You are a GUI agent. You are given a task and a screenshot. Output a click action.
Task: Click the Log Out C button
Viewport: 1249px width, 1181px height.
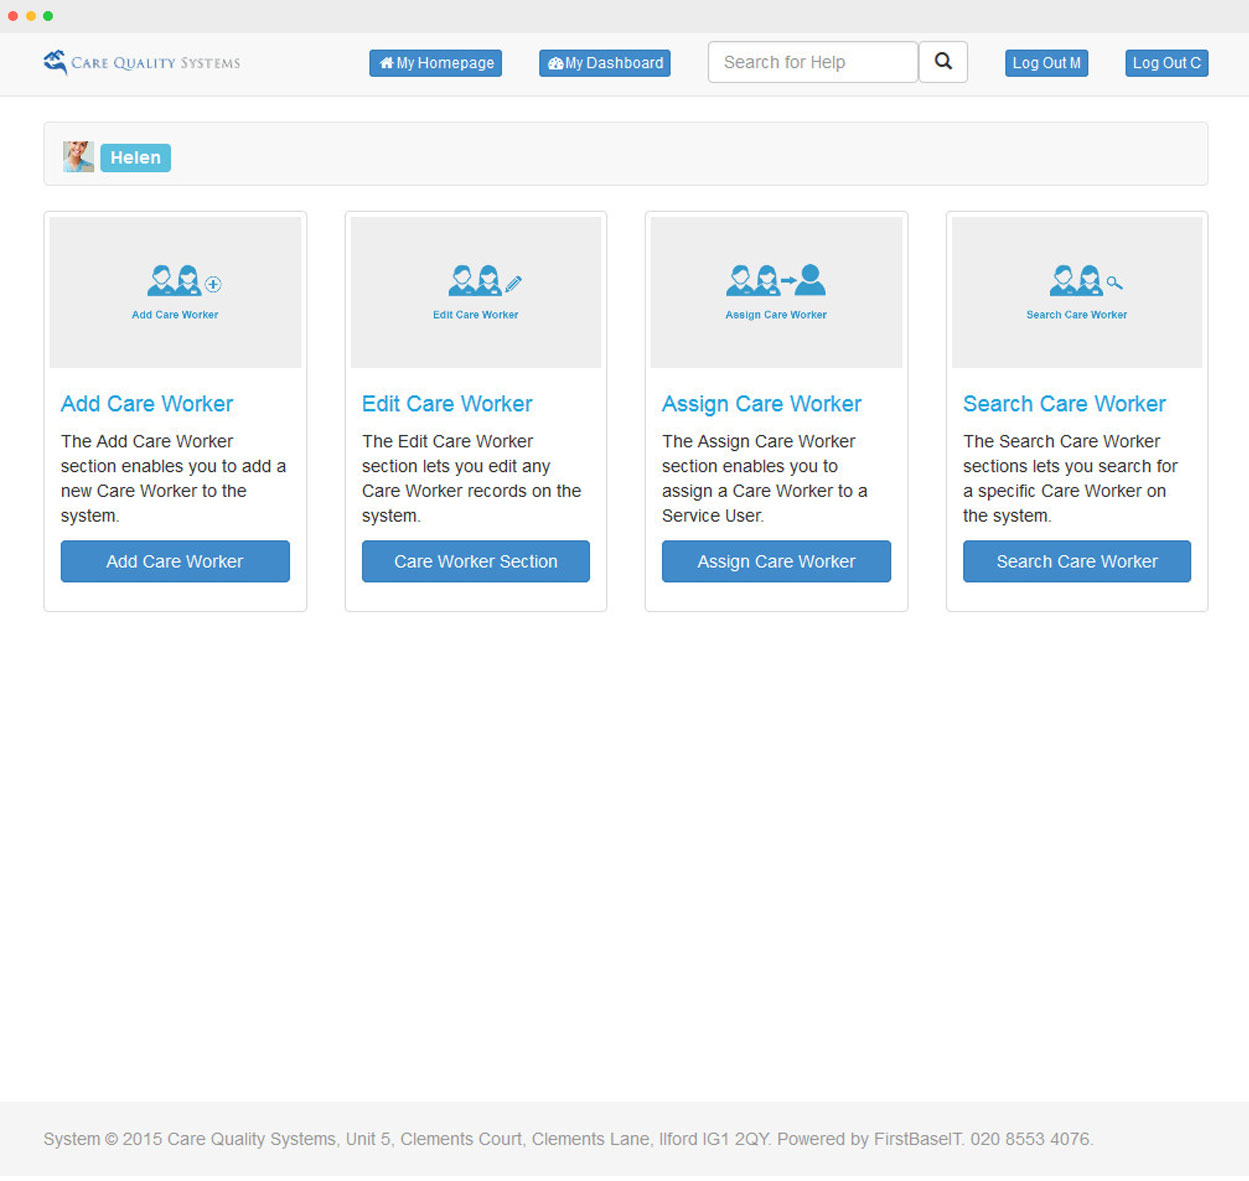point(1166,63)
